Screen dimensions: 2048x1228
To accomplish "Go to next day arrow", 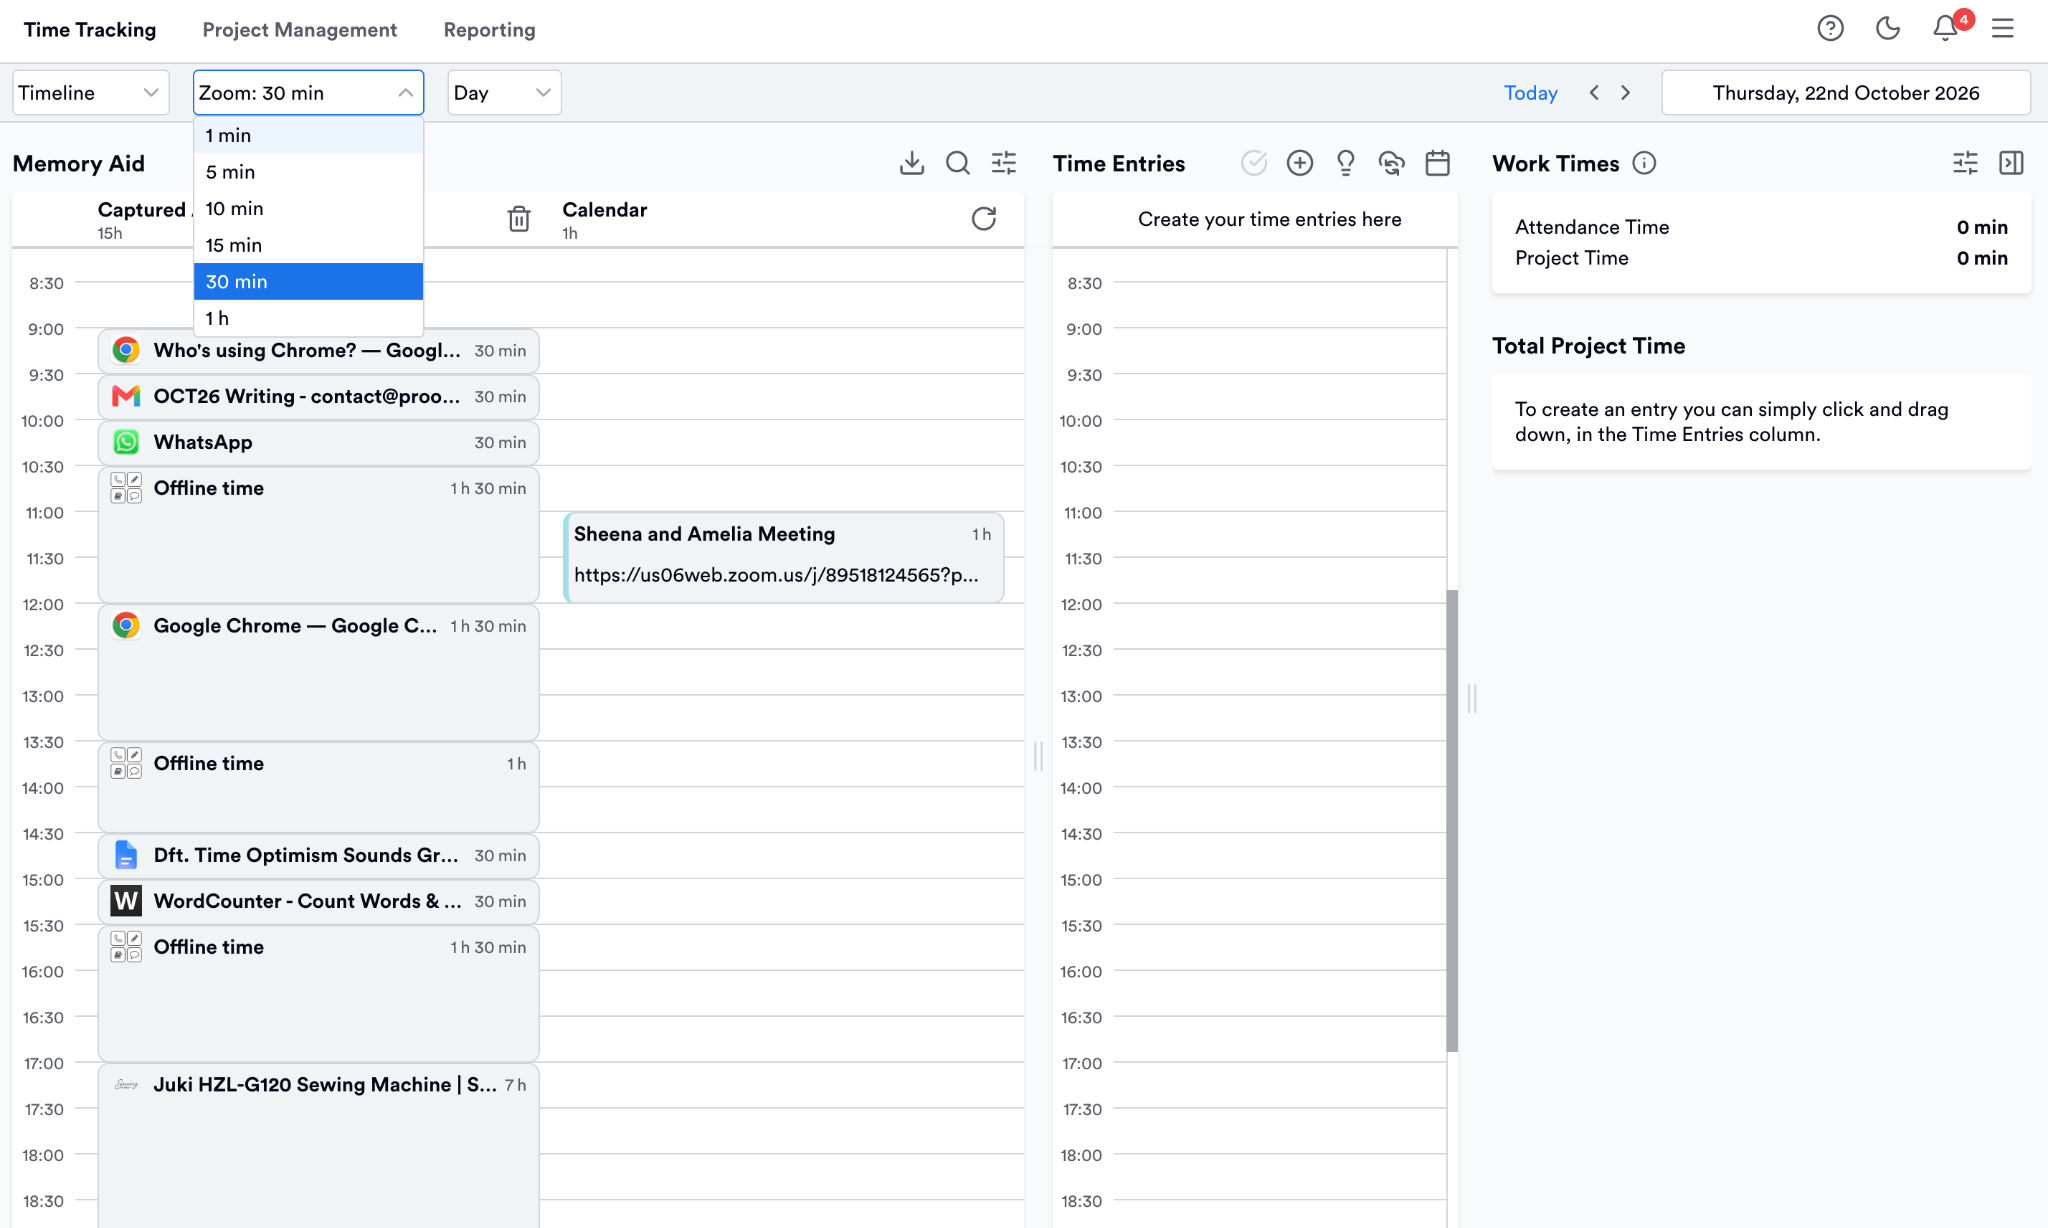I will [x=1626, y=92].
